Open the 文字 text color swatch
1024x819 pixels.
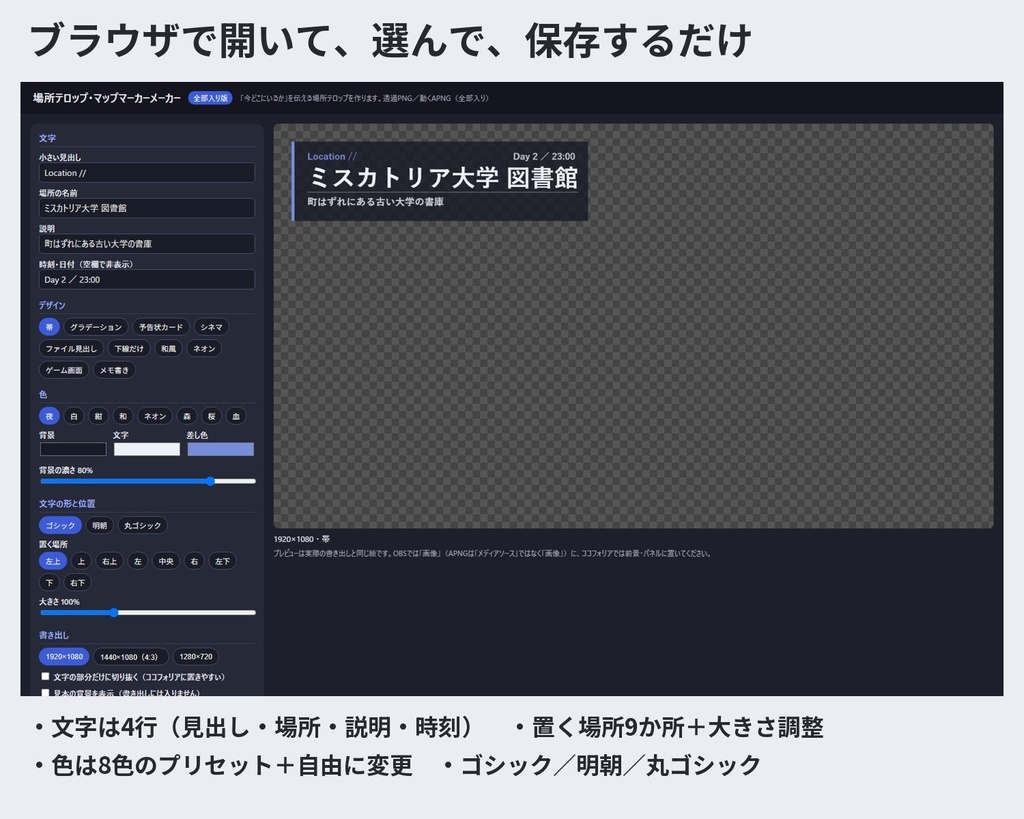(147, 449)
